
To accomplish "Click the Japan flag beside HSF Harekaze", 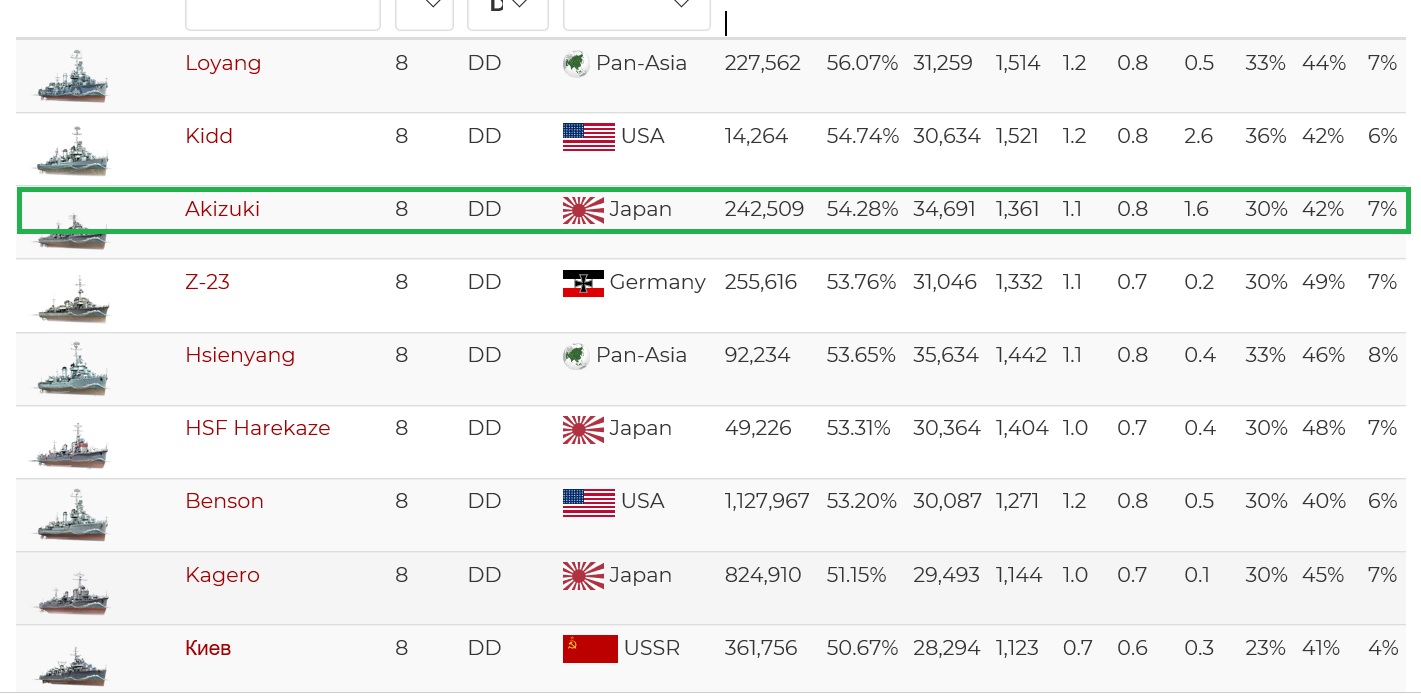I will coord(583,429).
